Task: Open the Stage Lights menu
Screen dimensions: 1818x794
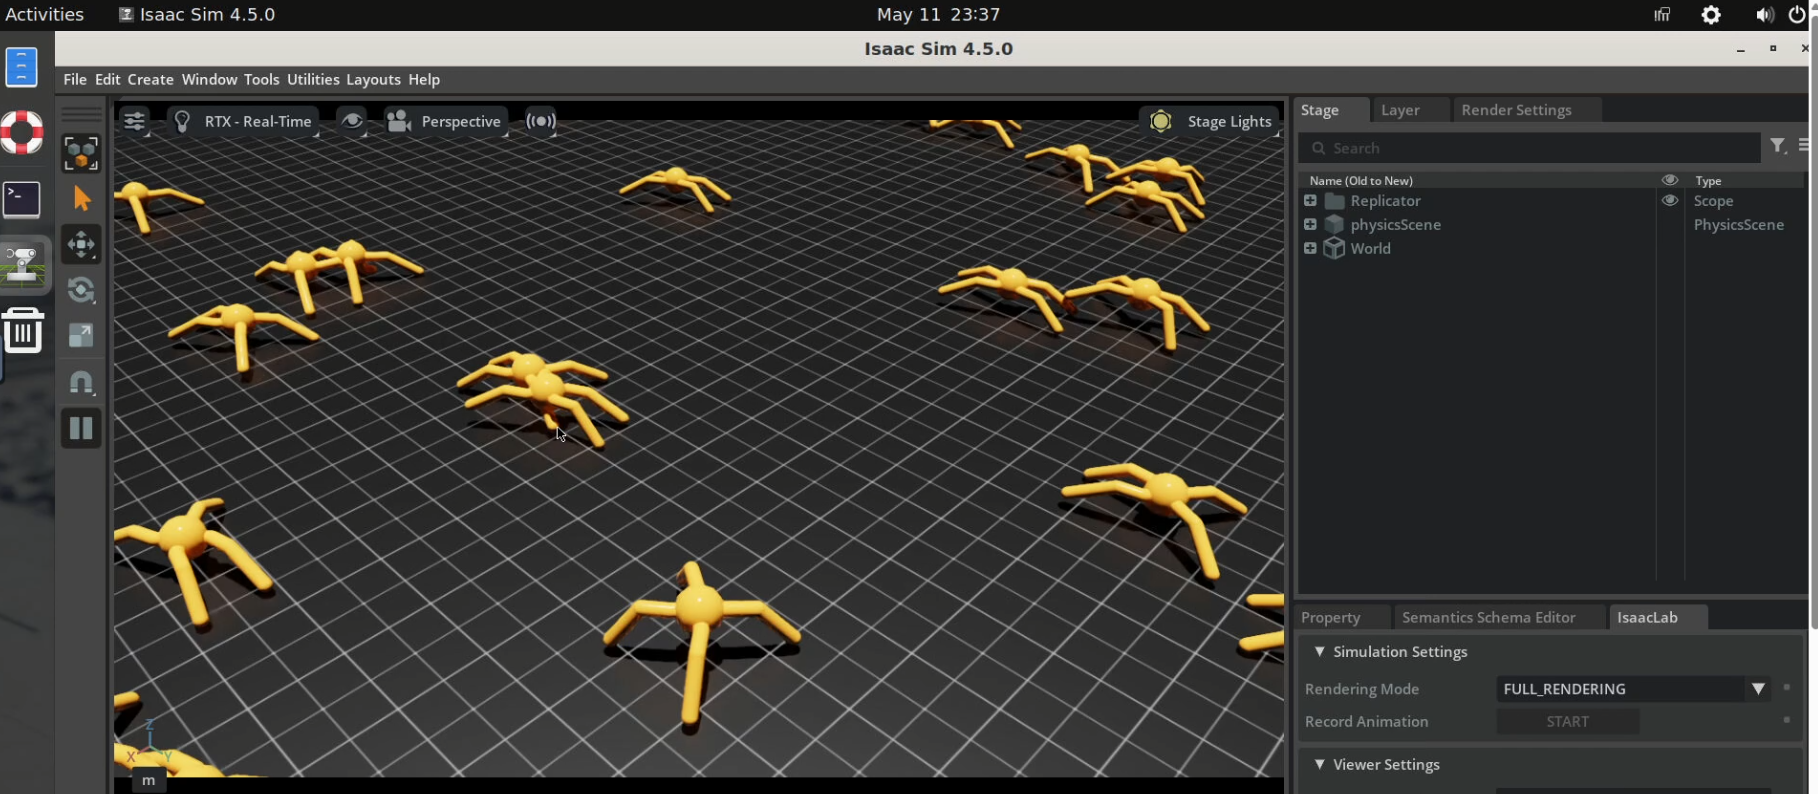Action: coord(1210,121)
